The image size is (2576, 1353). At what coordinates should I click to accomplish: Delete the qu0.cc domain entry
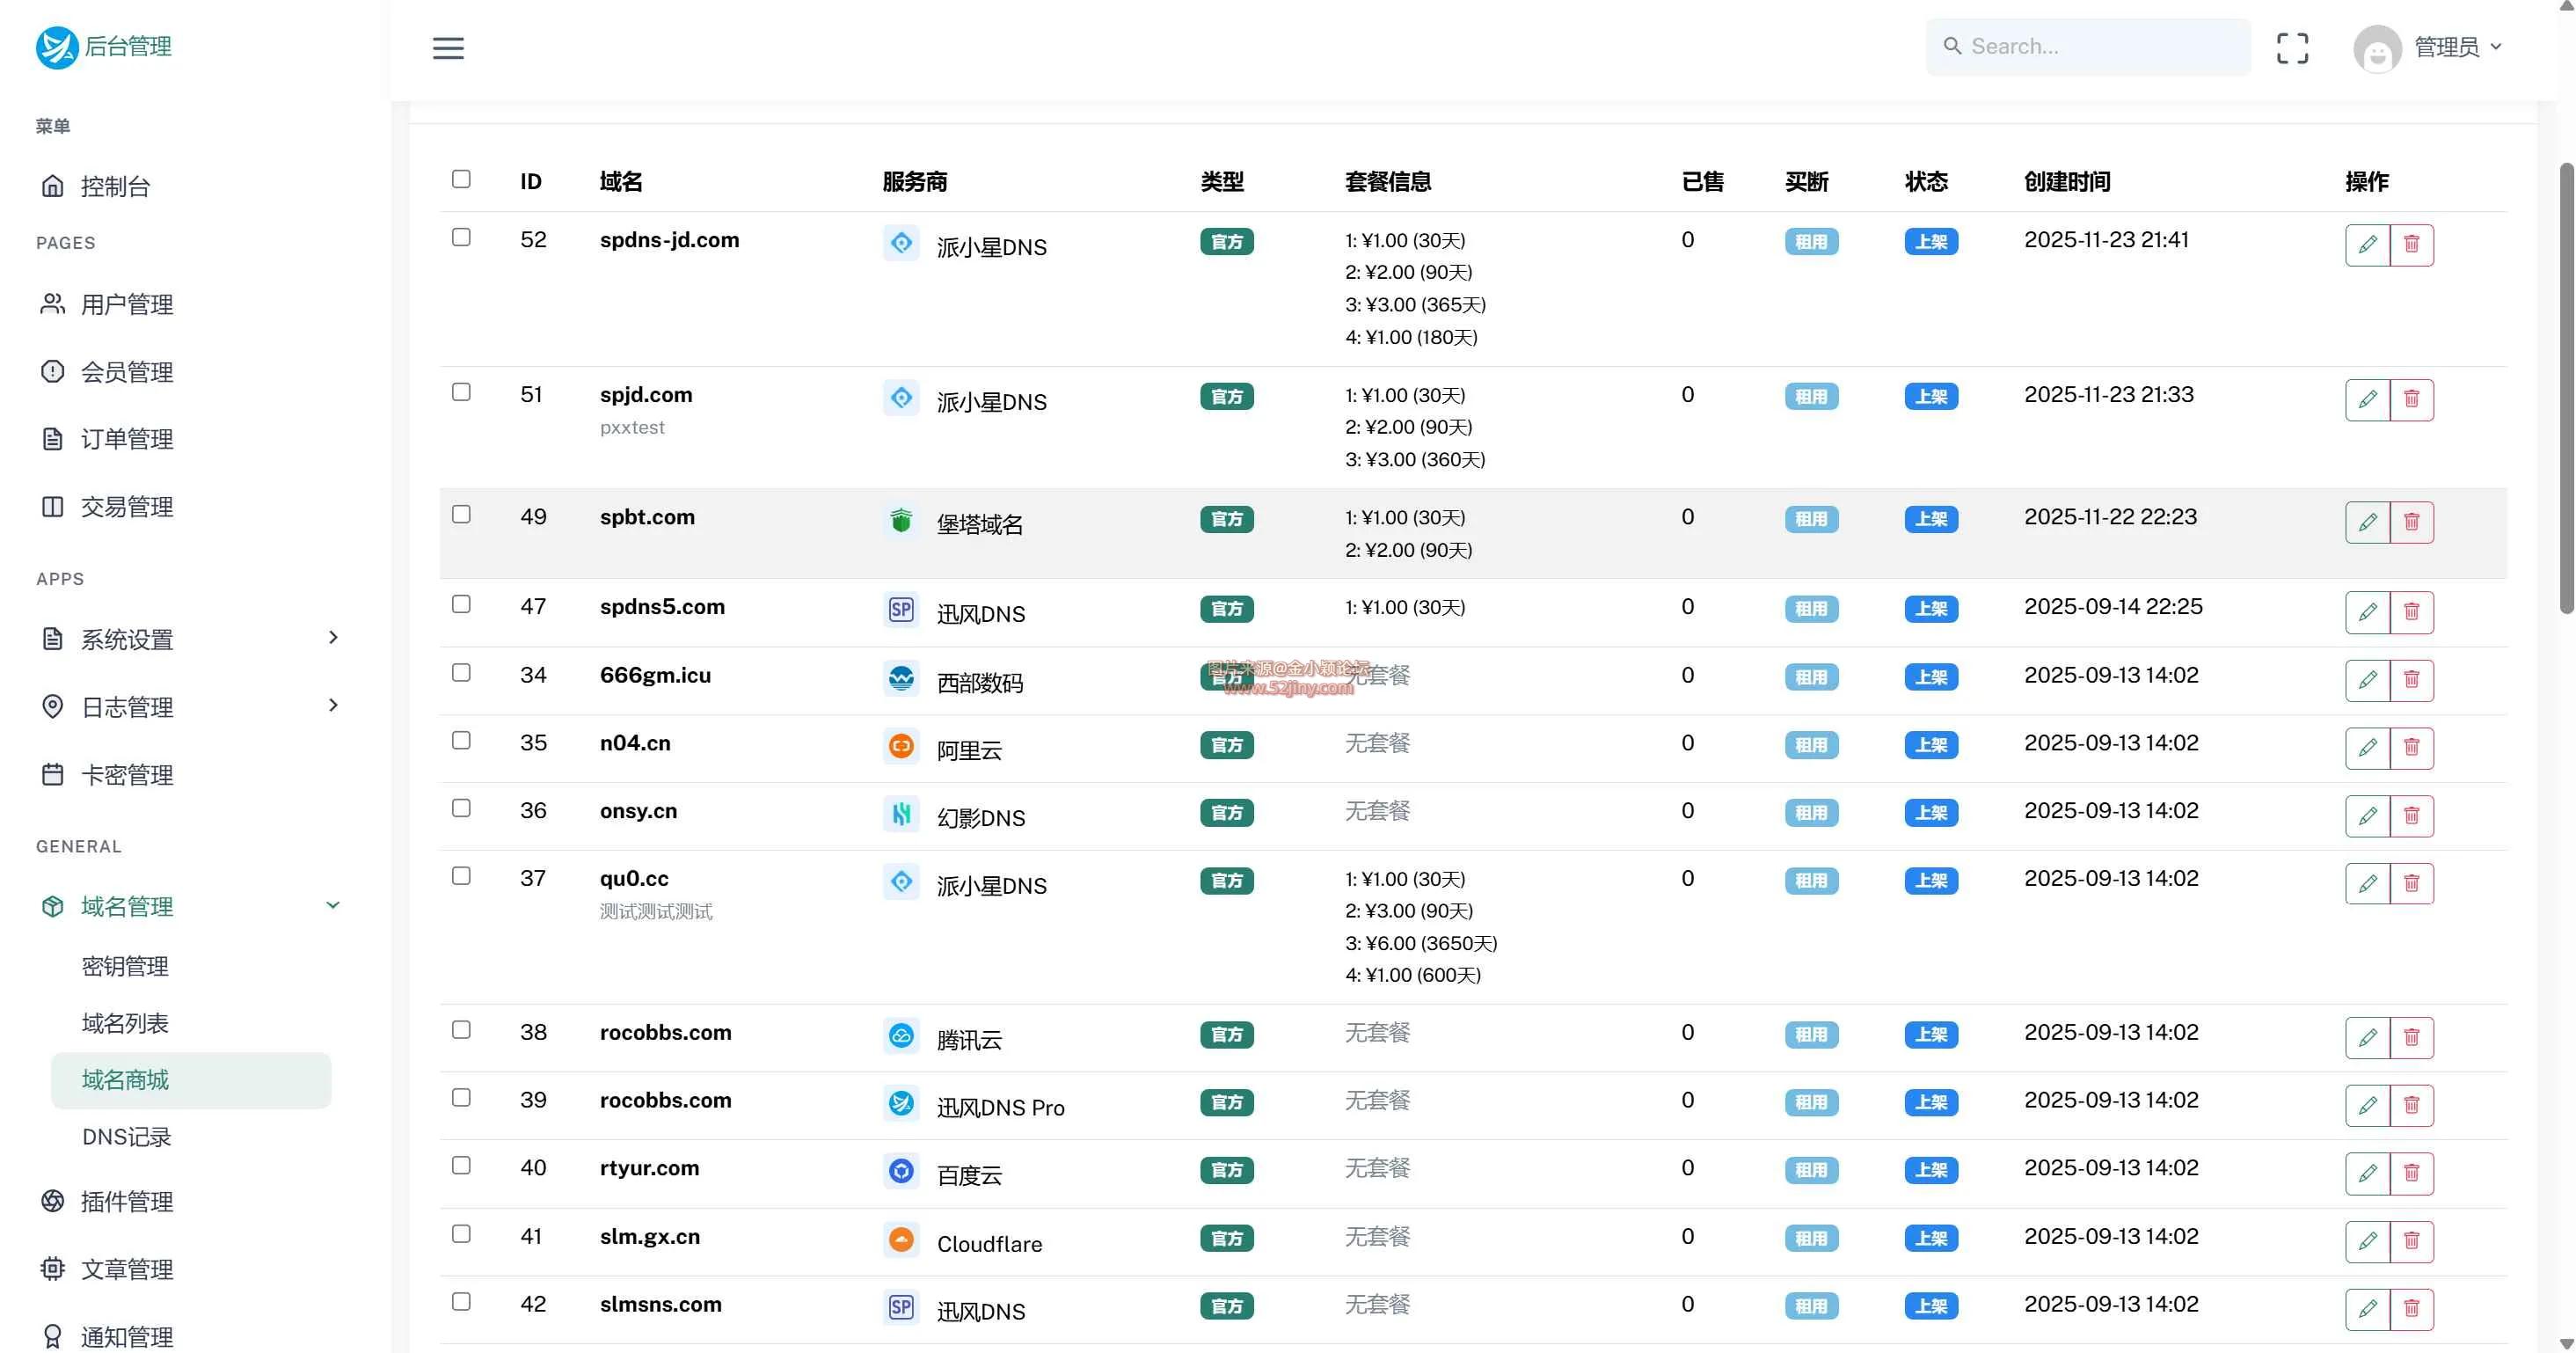pos(2411,883)
